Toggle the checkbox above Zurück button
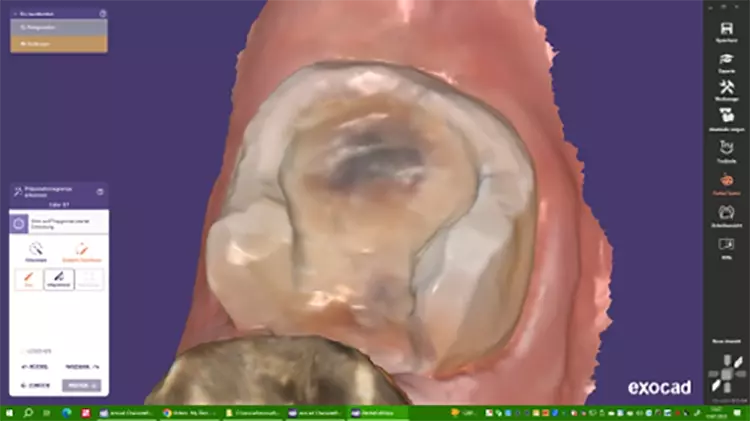This screenshot has height=421, width=750. pos(24,351)
